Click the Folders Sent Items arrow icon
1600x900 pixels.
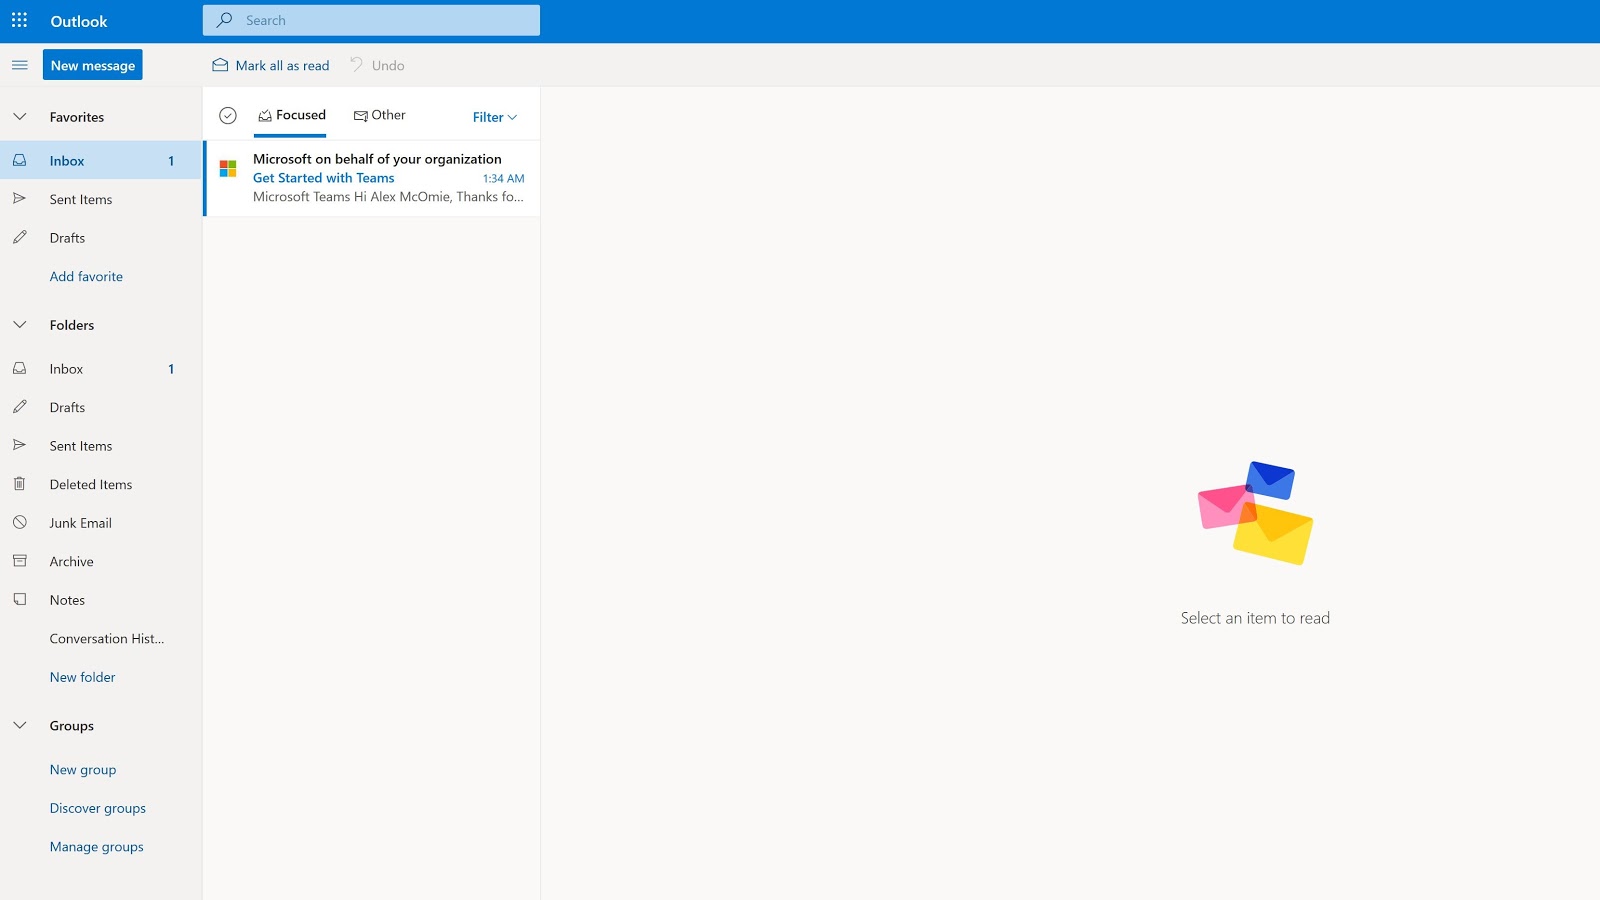(19, 445)
